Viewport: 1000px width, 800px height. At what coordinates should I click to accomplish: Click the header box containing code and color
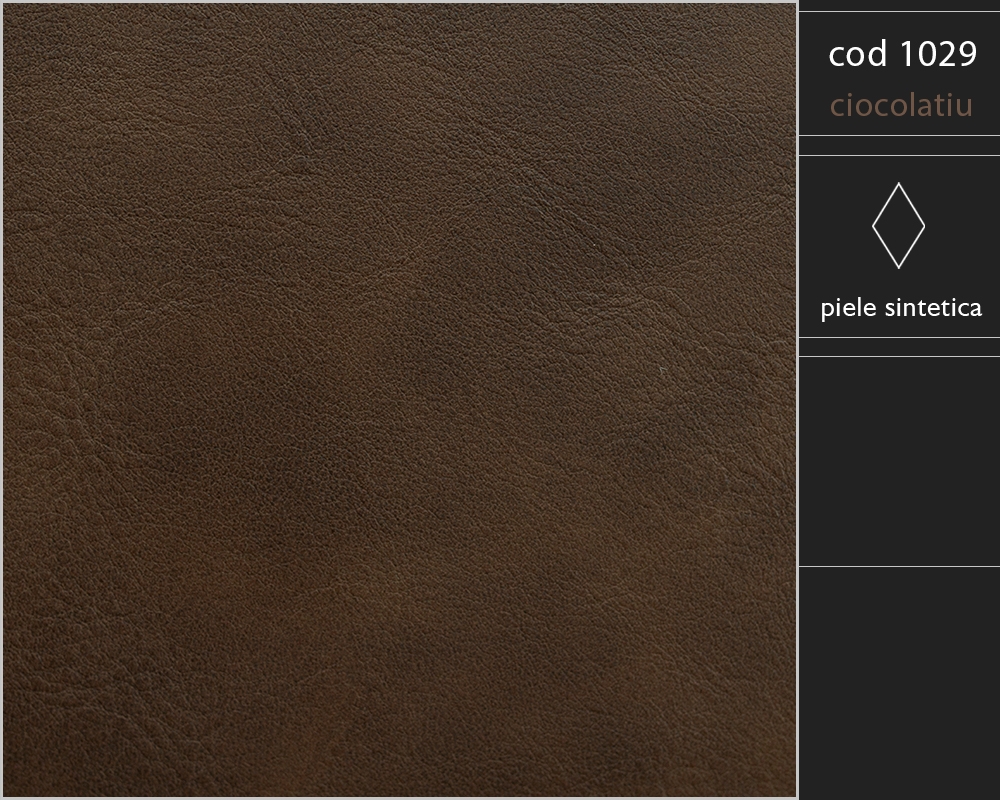(899, 73)
